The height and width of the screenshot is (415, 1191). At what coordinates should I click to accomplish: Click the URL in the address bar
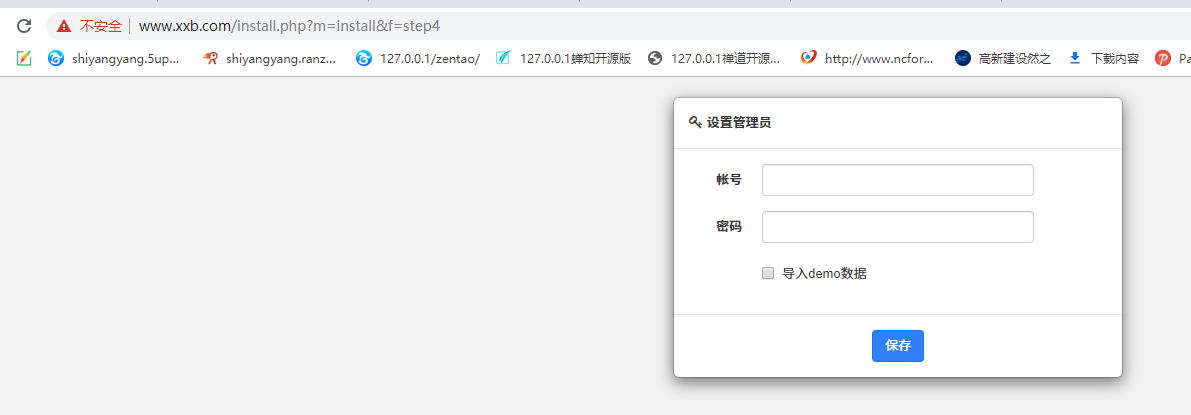[289, 26]
